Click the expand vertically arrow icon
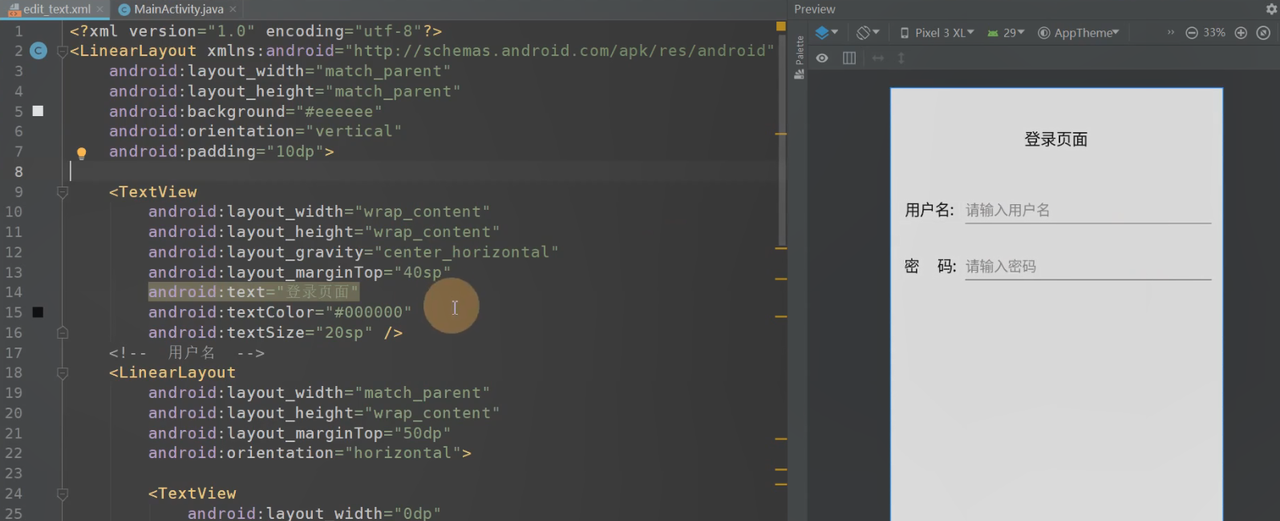Screen dimensions: 1280x521 coord(900,58)
